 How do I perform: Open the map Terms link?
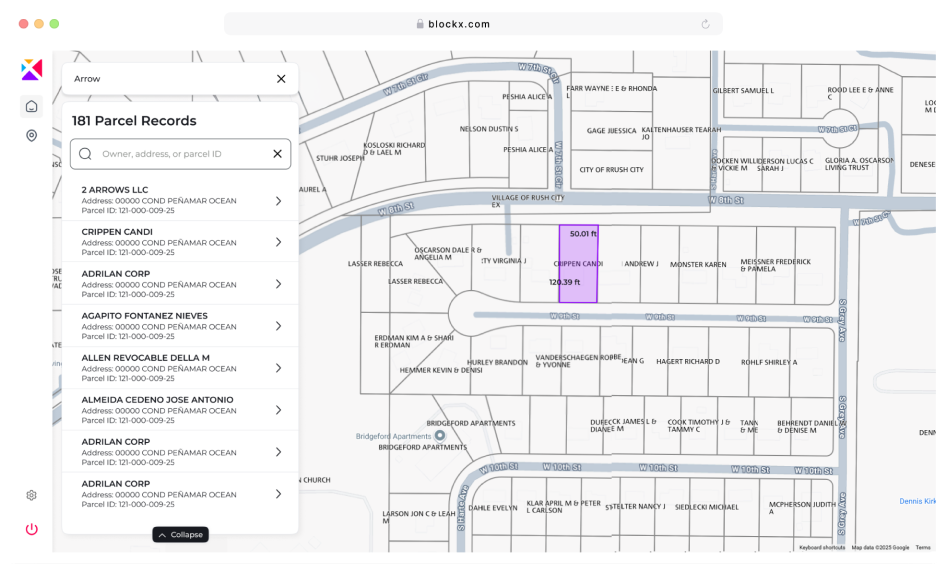point(922,547)
